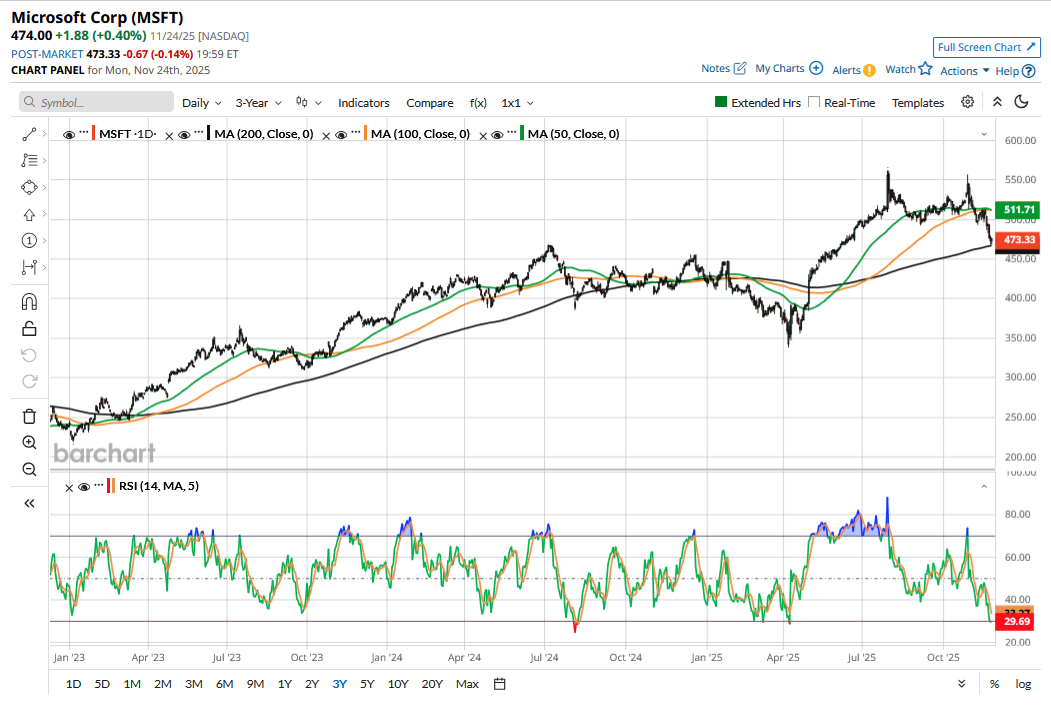Click the unlock drawings padlock icon
The height and width of the screenshot is (708, 1051).
(x=29, y=328)
